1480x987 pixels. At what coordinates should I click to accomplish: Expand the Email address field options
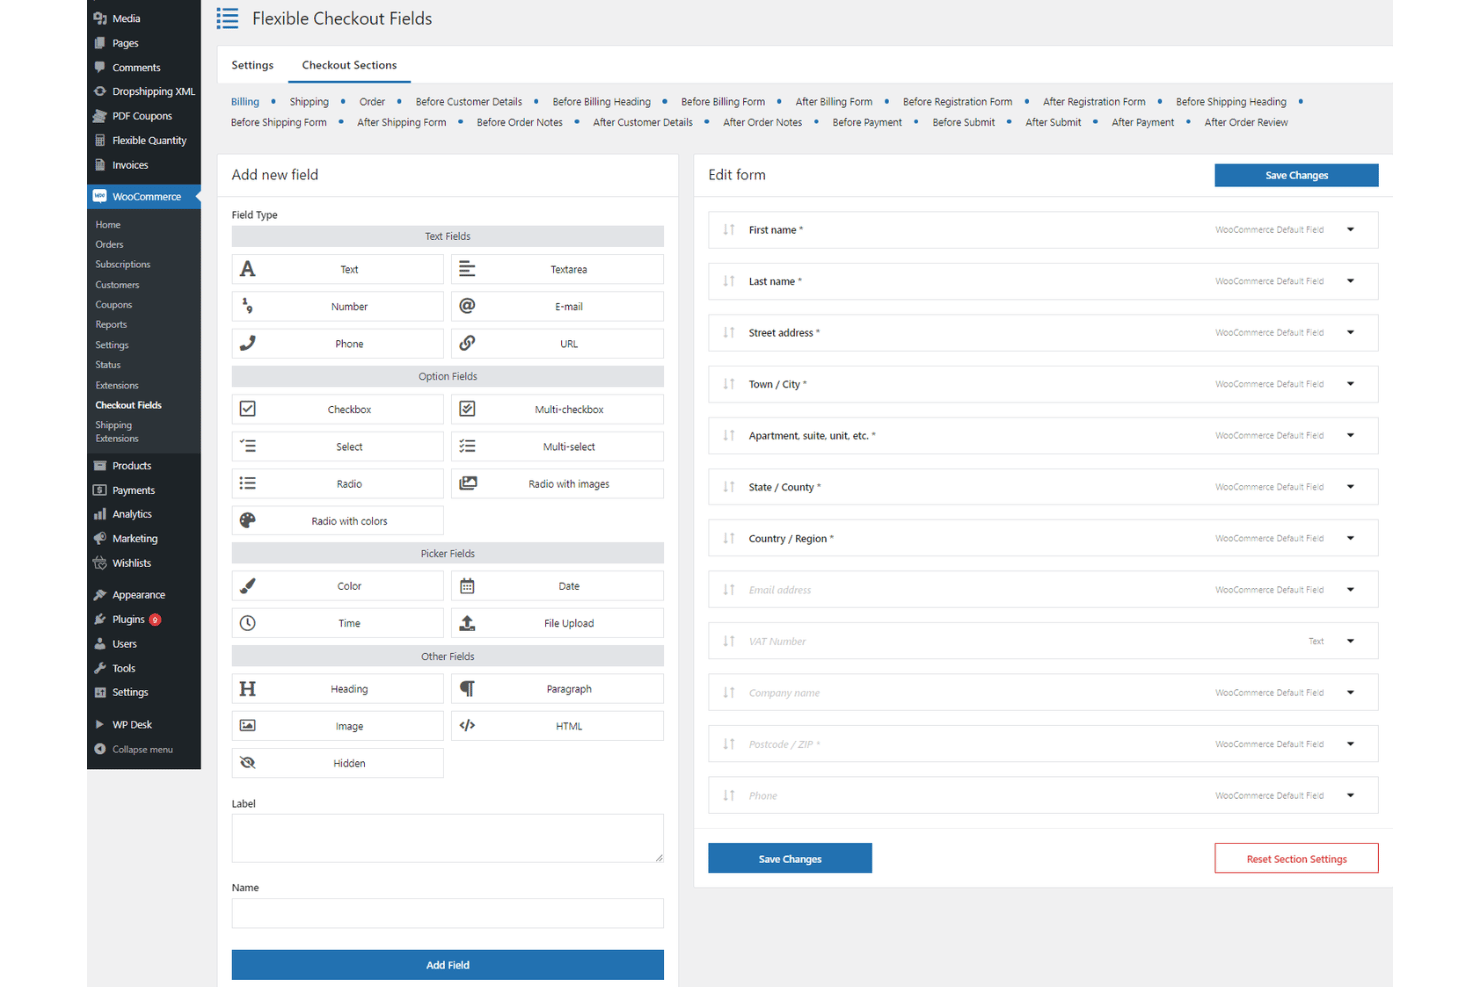(1350, 590)
